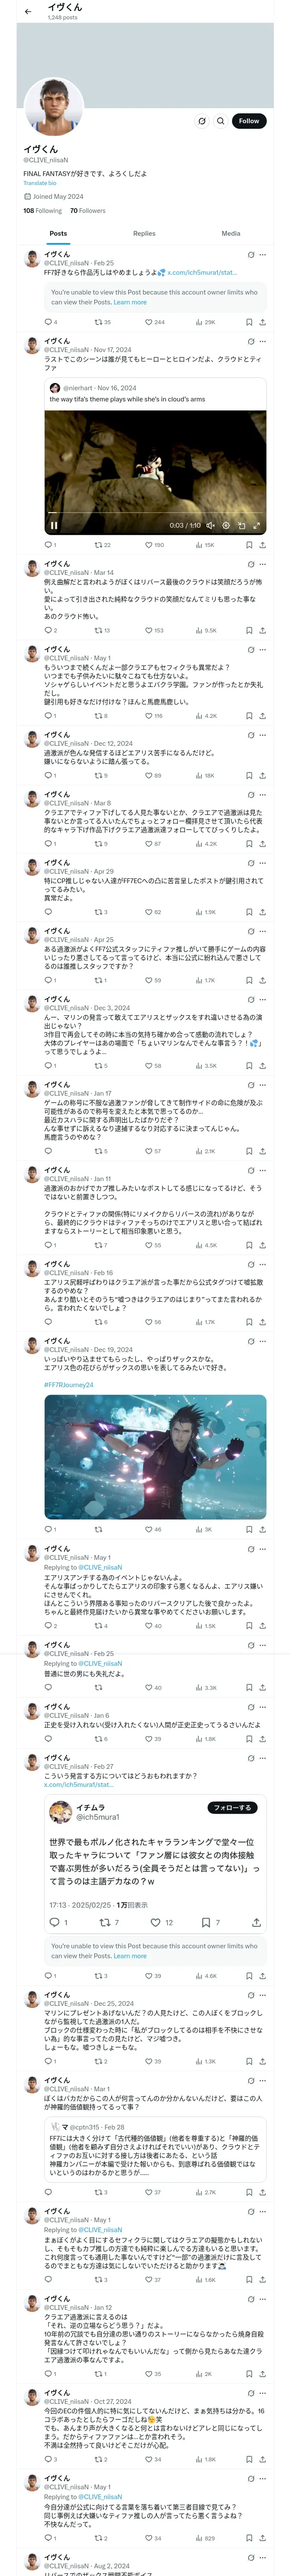Follow the @CLIVE_niisaN account
This screenshot has height=2576, width=290.
click(x=249, y=121)
